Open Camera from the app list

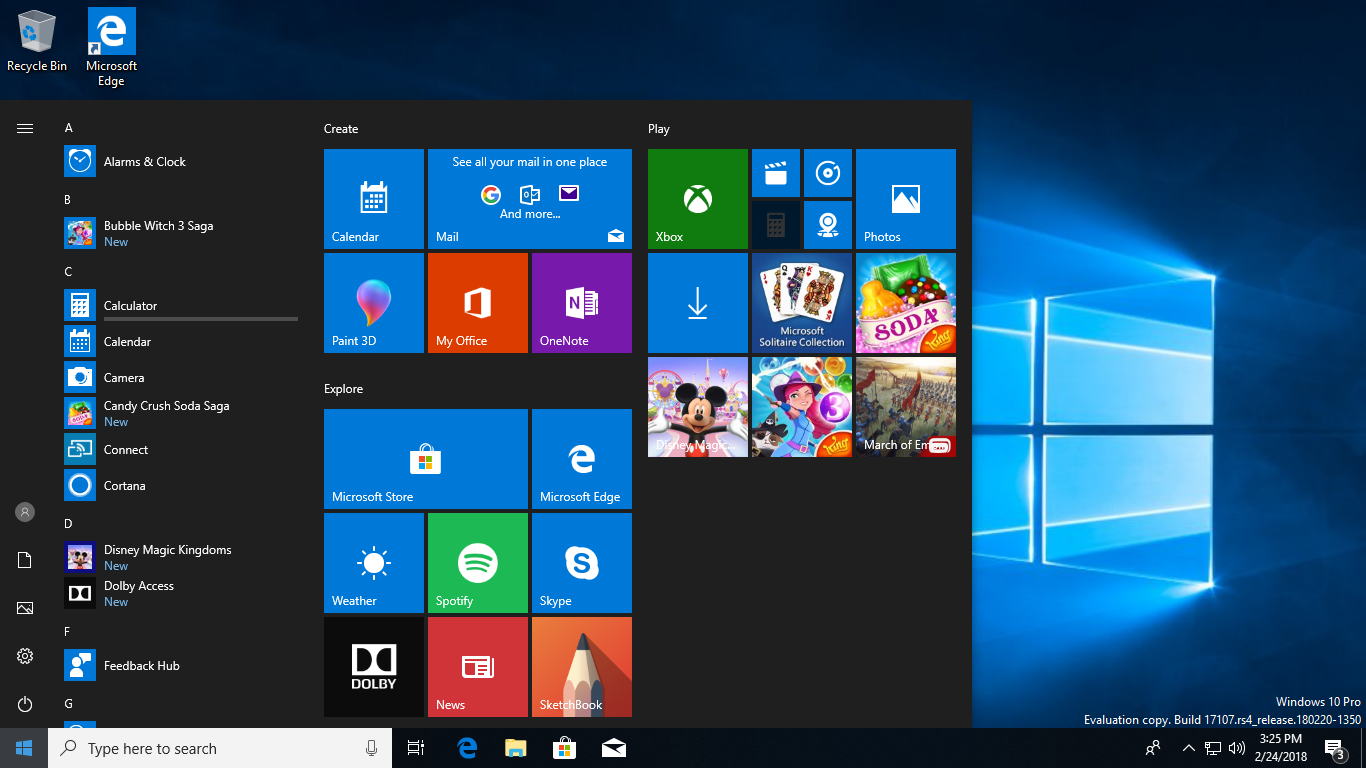181,378
